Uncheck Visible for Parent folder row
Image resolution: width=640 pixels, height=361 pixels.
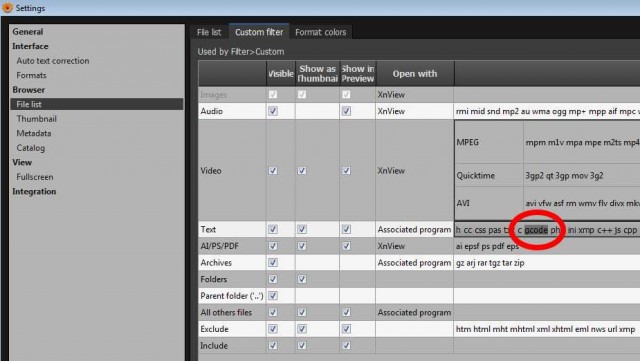pyautogui.click(x=273, y=296)
